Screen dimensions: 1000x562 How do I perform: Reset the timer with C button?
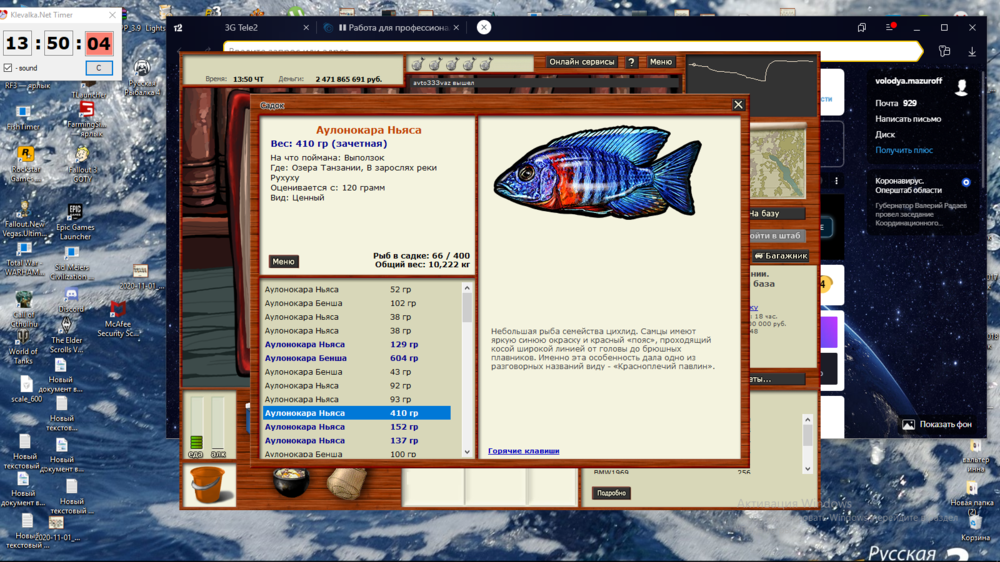tap(98, 68)
